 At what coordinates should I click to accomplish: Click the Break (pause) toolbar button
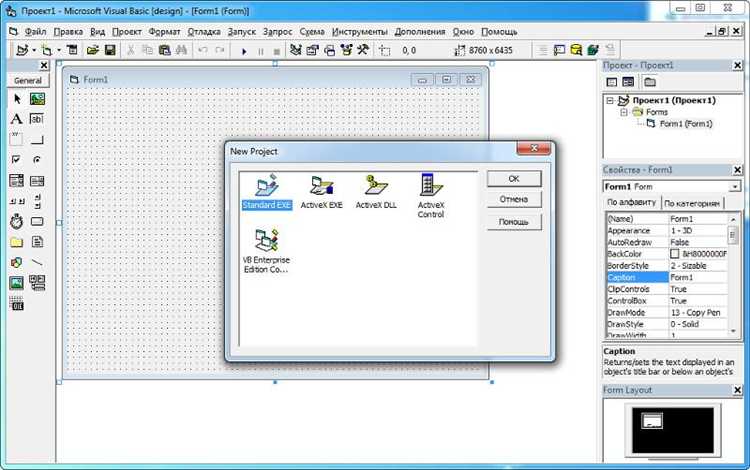(261, 51)
